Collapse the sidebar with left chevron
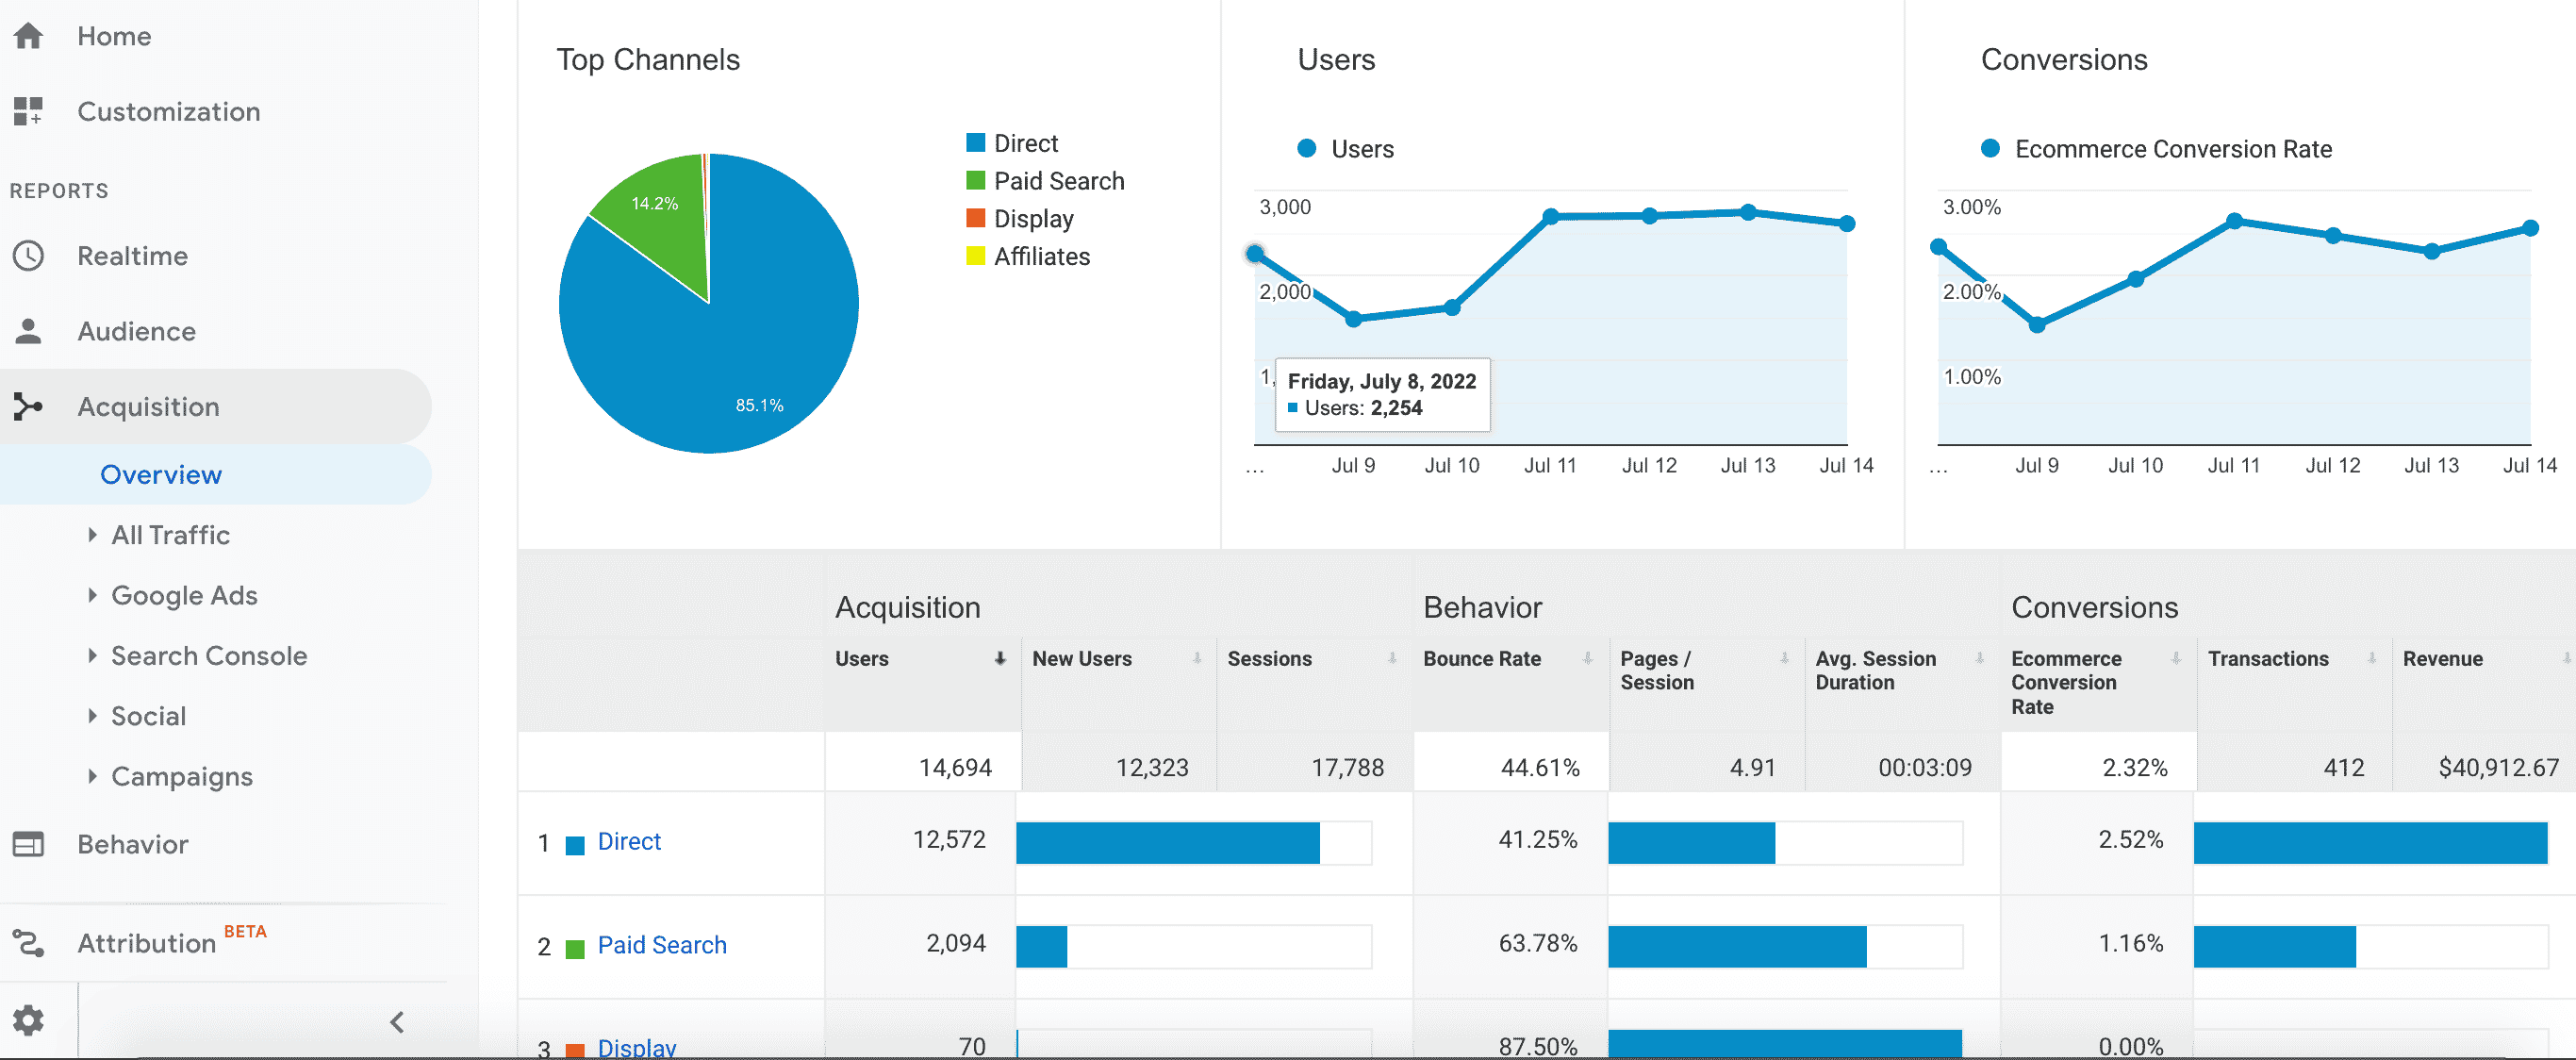The width and height of the screenshot is (2576, 1060). pos(397,1021)
